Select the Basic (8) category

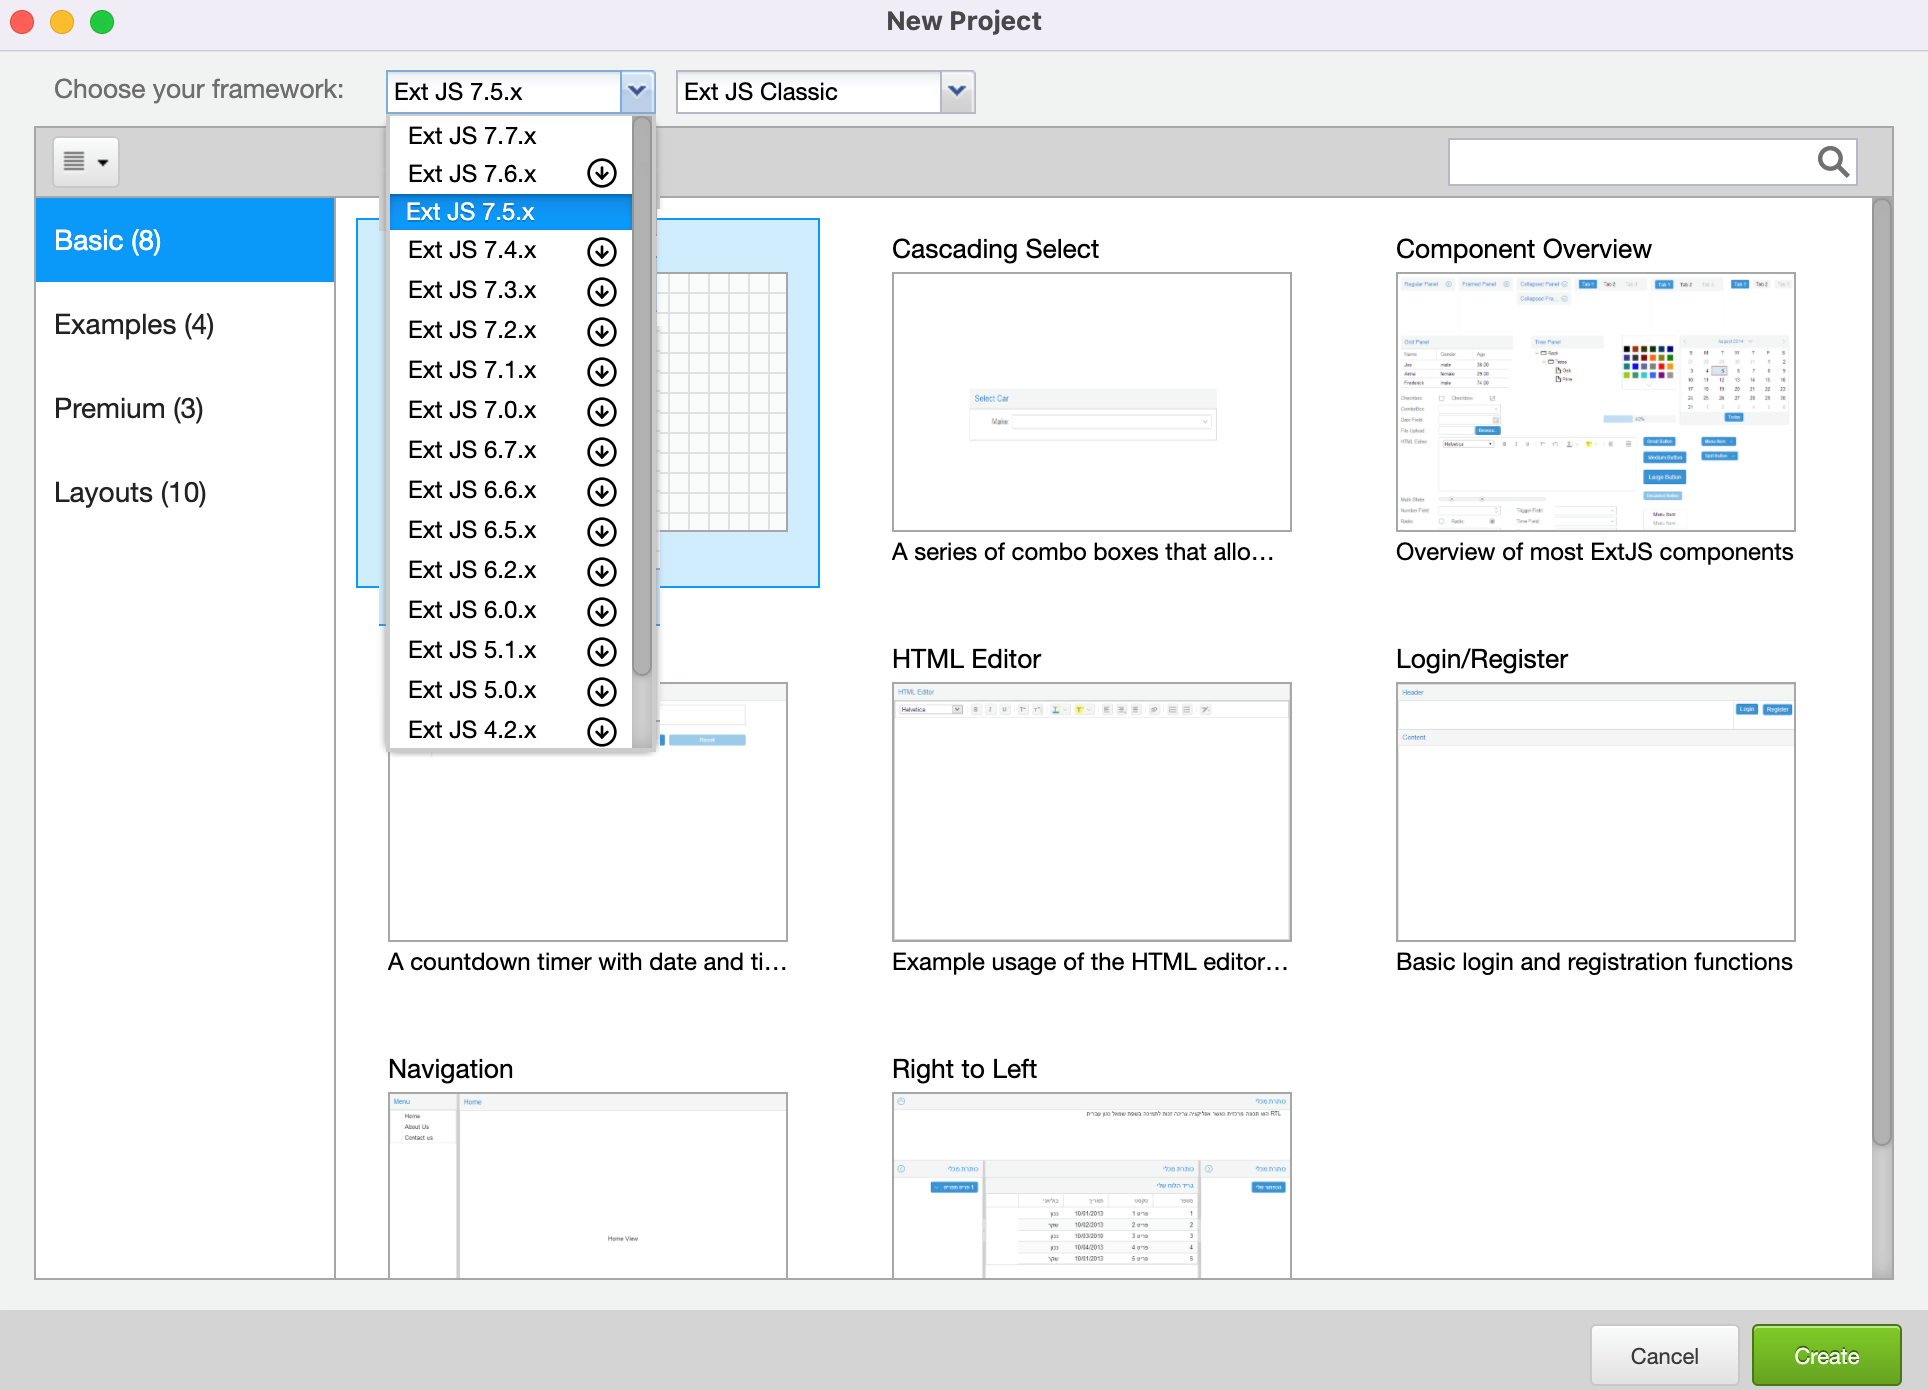(185, 240)
